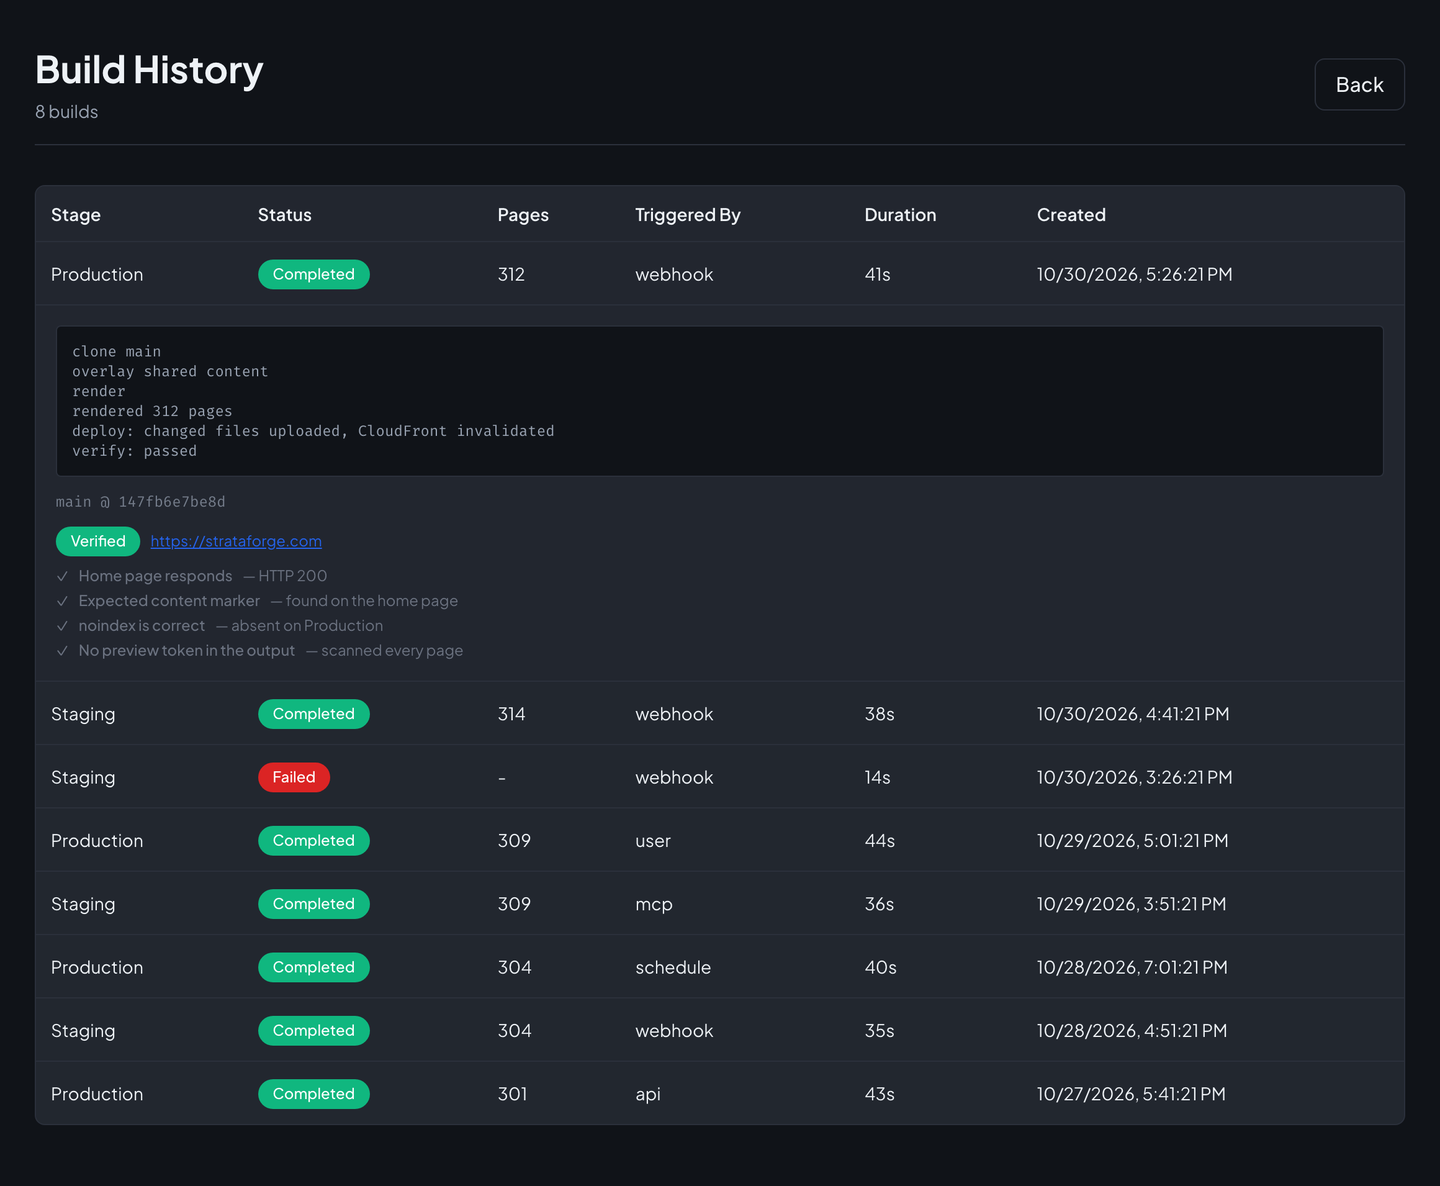Click the '8 builds' subtitle

[67, 112]
